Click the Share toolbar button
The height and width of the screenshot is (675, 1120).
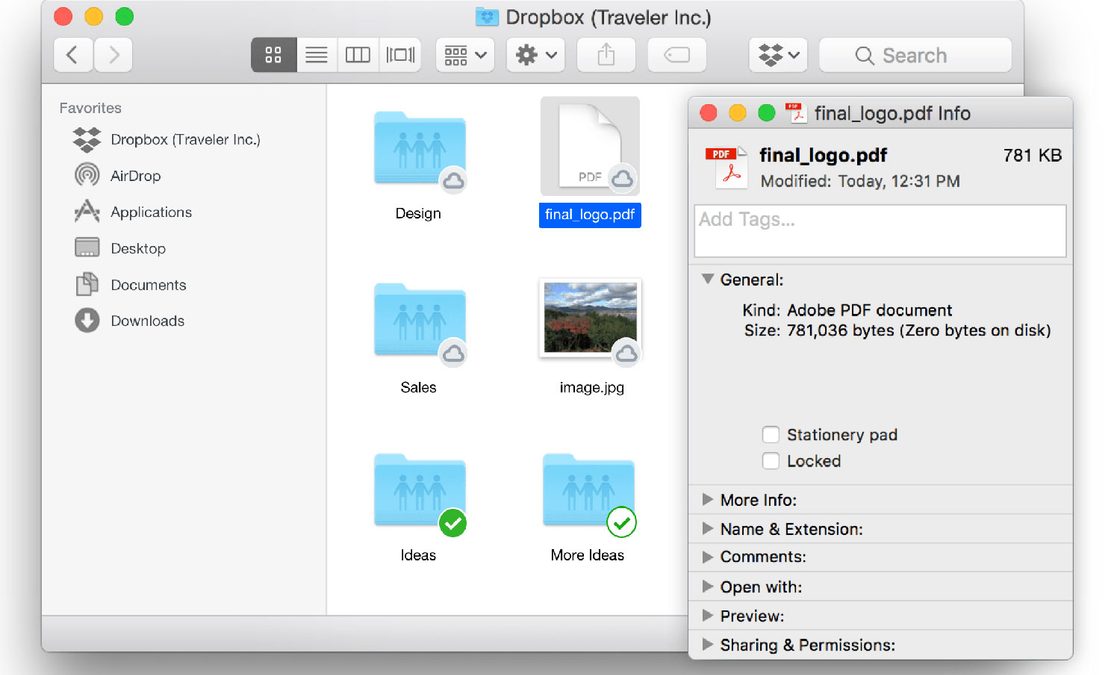606,55
